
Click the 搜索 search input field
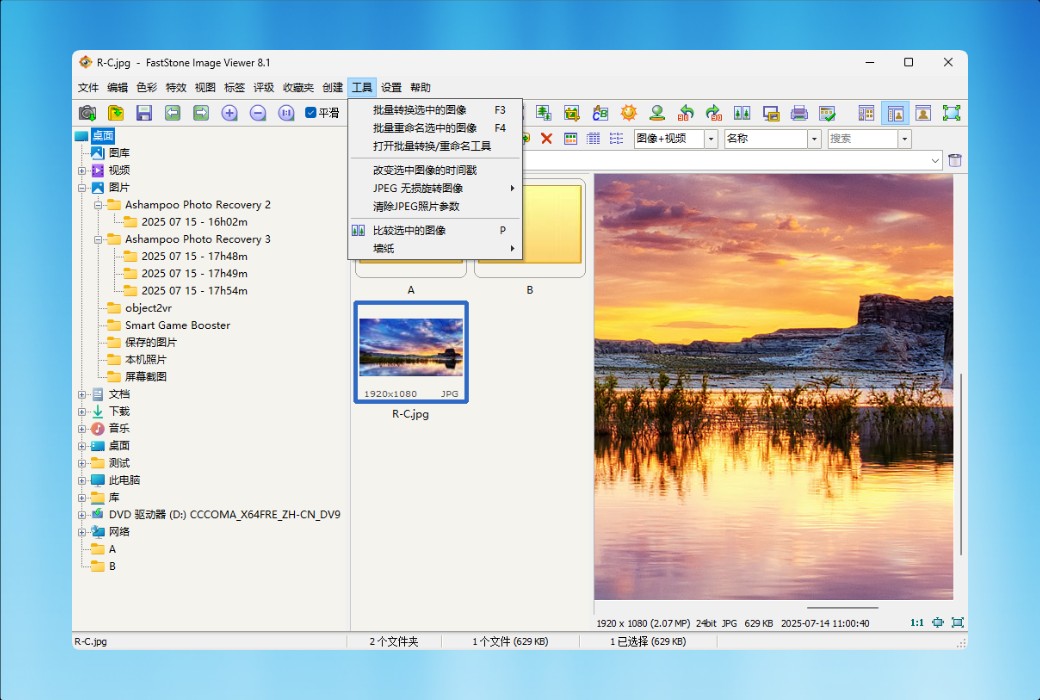coord(863,139)
